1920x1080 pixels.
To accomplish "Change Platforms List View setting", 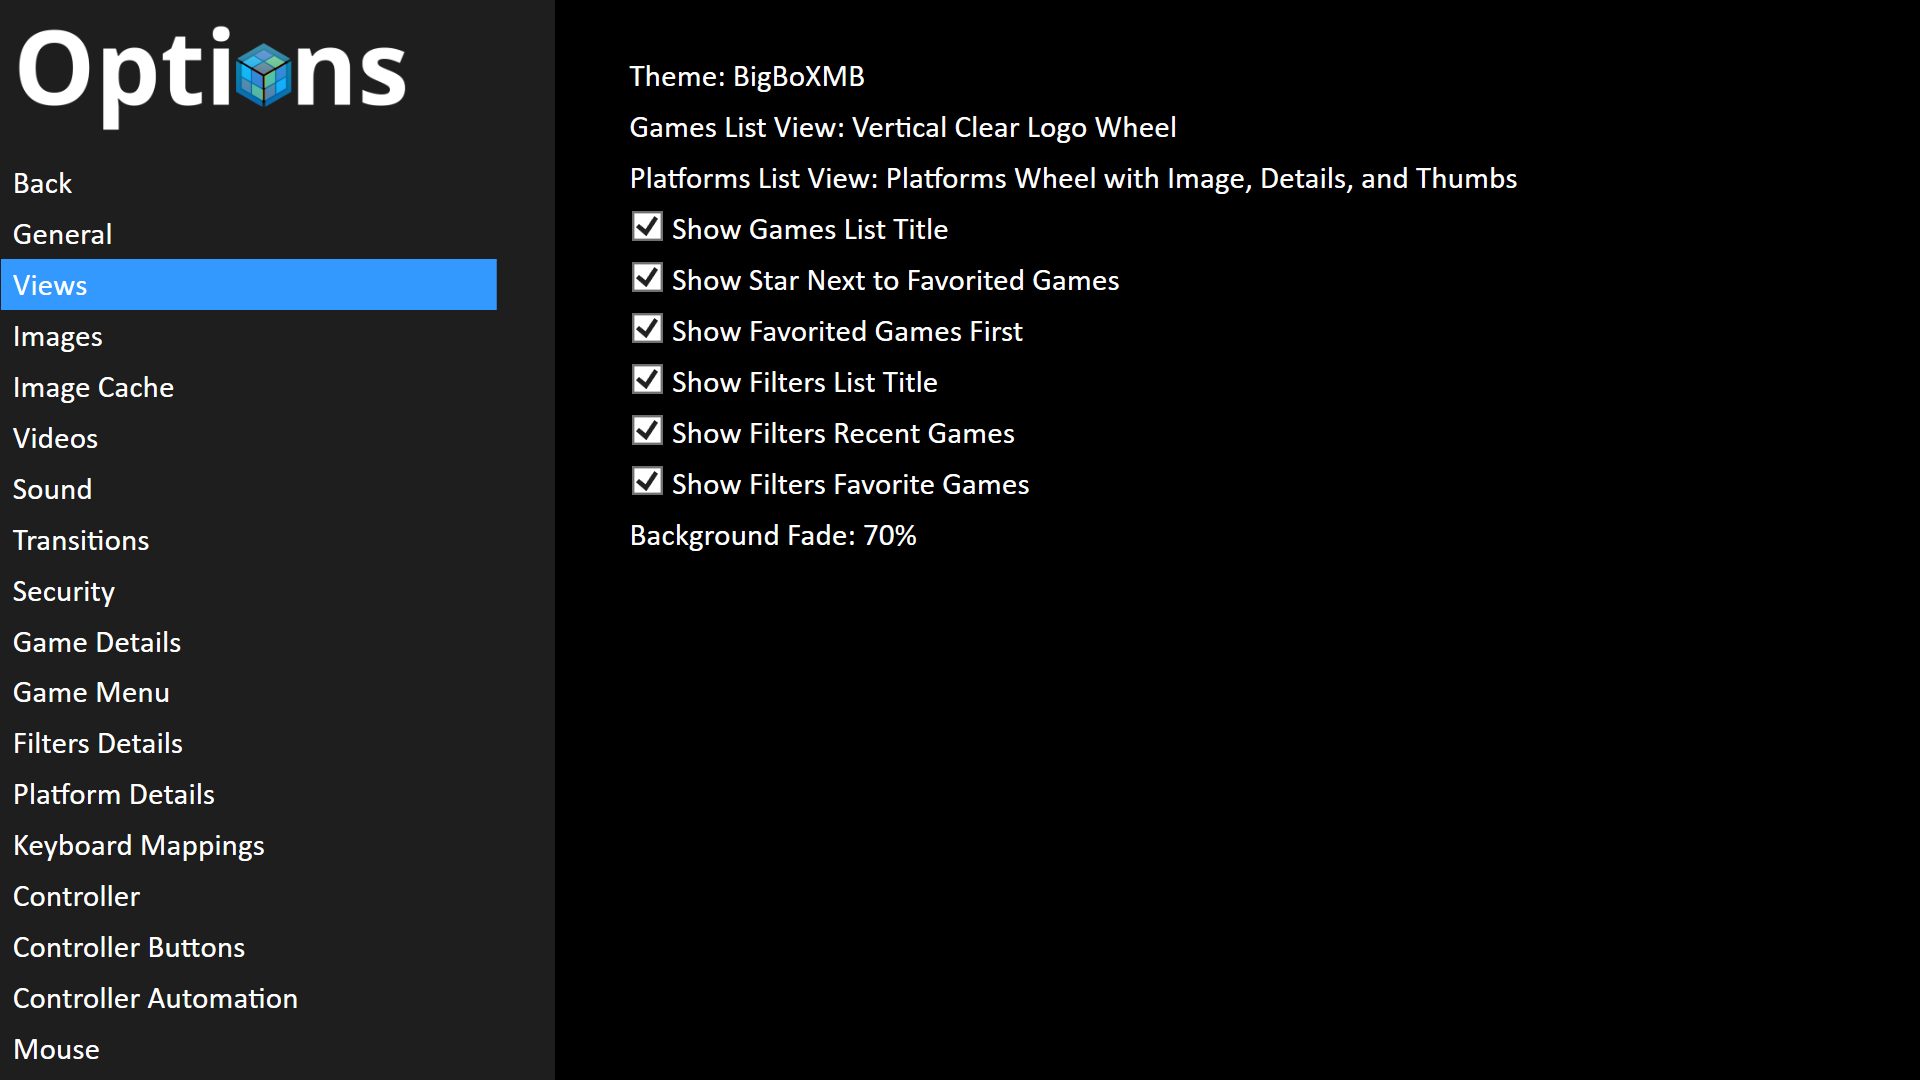I will click(x=1073, y=179).
